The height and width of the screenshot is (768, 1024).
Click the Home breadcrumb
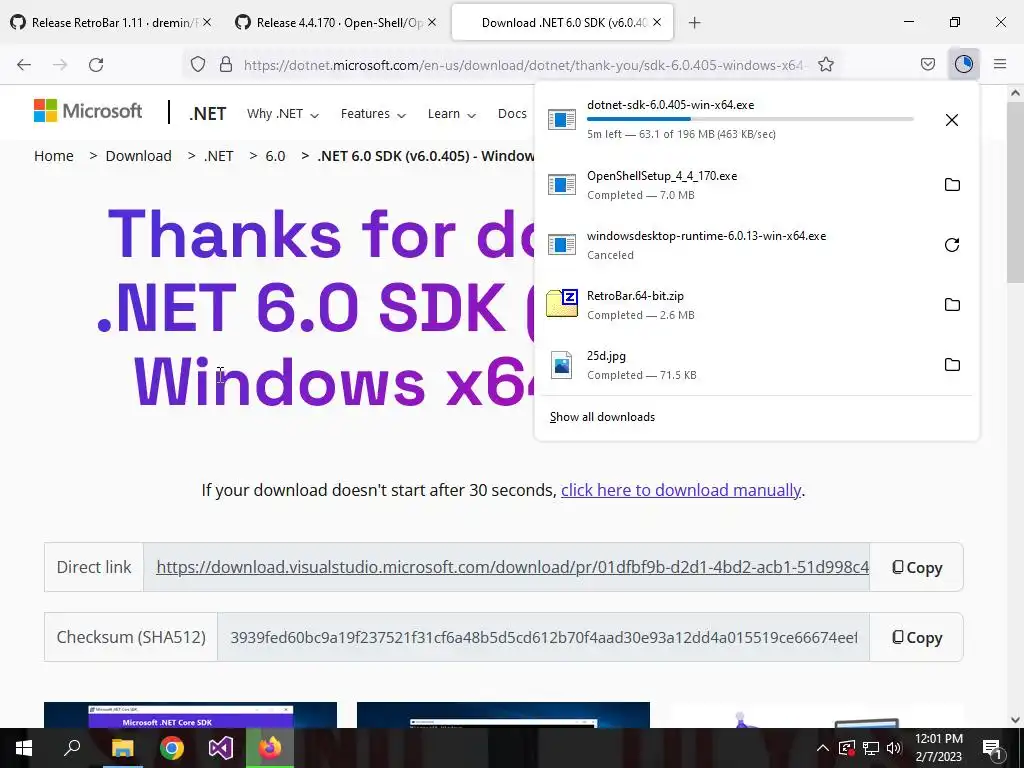pyautogui.click(x=54, y=156)
